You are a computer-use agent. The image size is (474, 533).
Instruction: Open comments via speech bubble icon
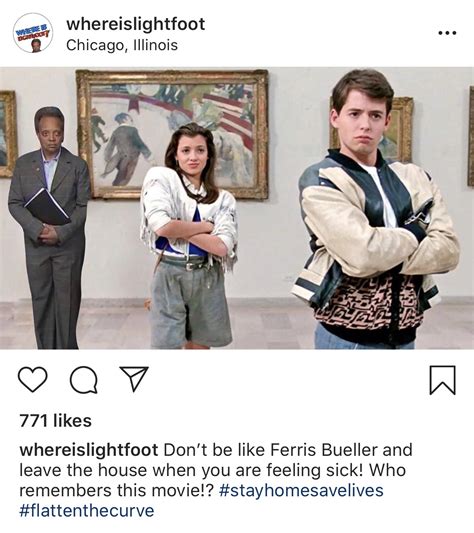coord(84,380)
